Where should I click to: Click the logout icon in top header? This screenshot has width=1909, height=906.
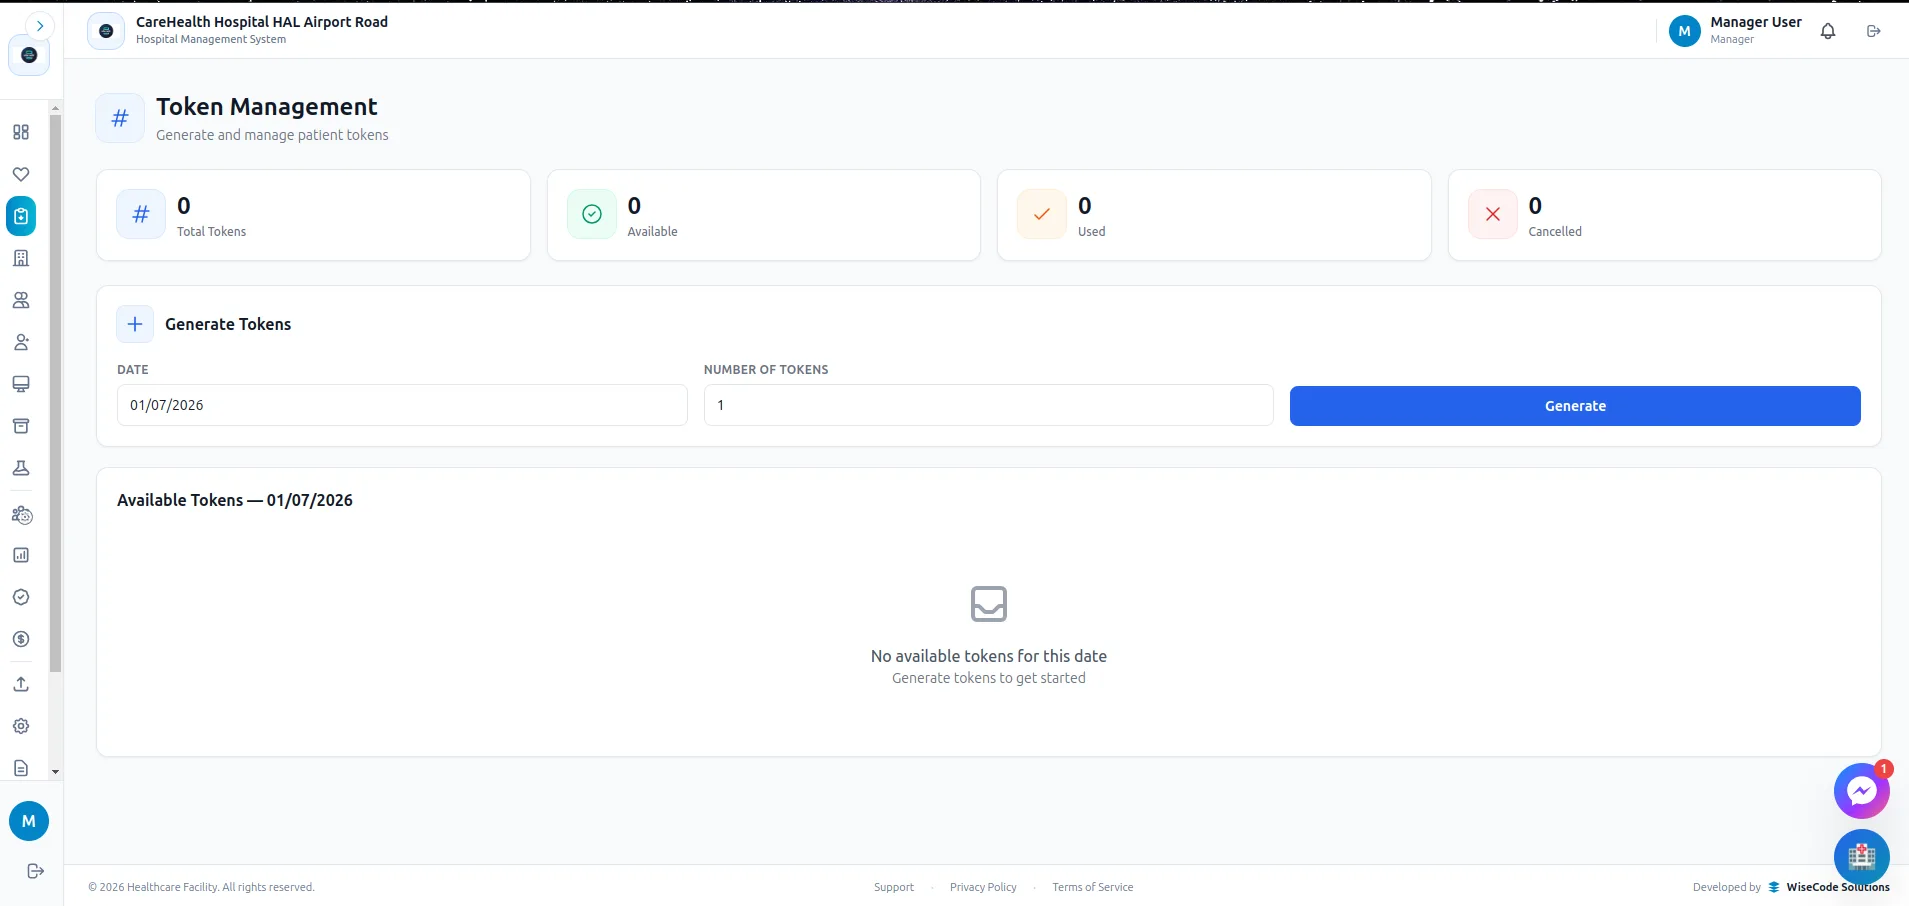tap(1874, 31)
